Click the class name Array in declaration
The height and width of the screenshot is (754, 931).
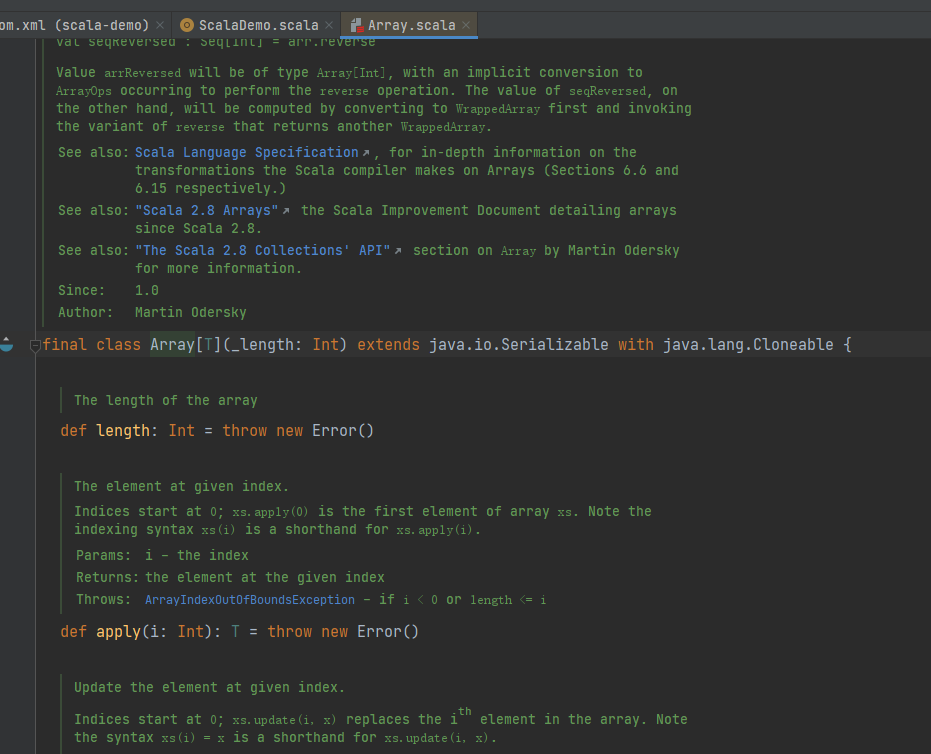tap(172, 345)
